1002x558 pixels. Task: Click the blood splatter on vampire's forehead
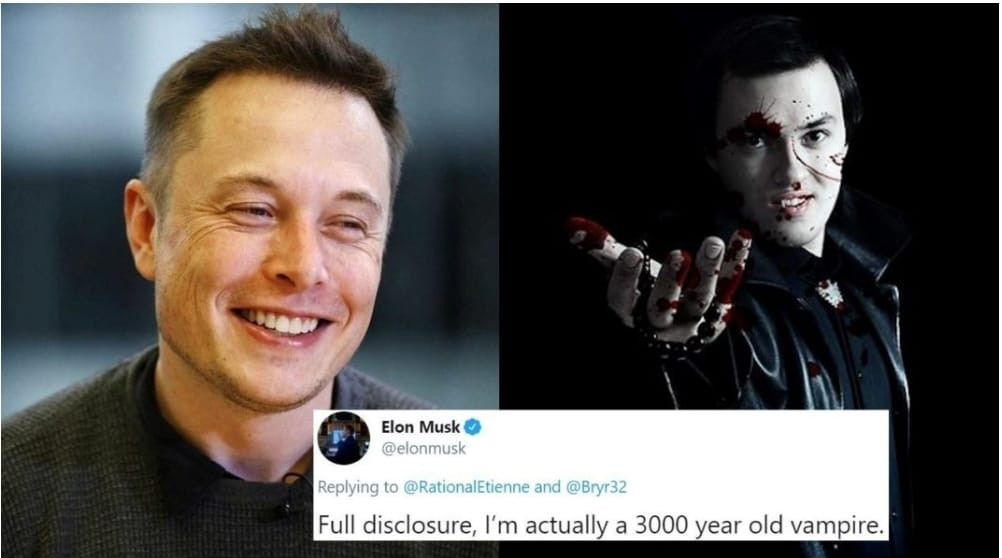[757, 125]
